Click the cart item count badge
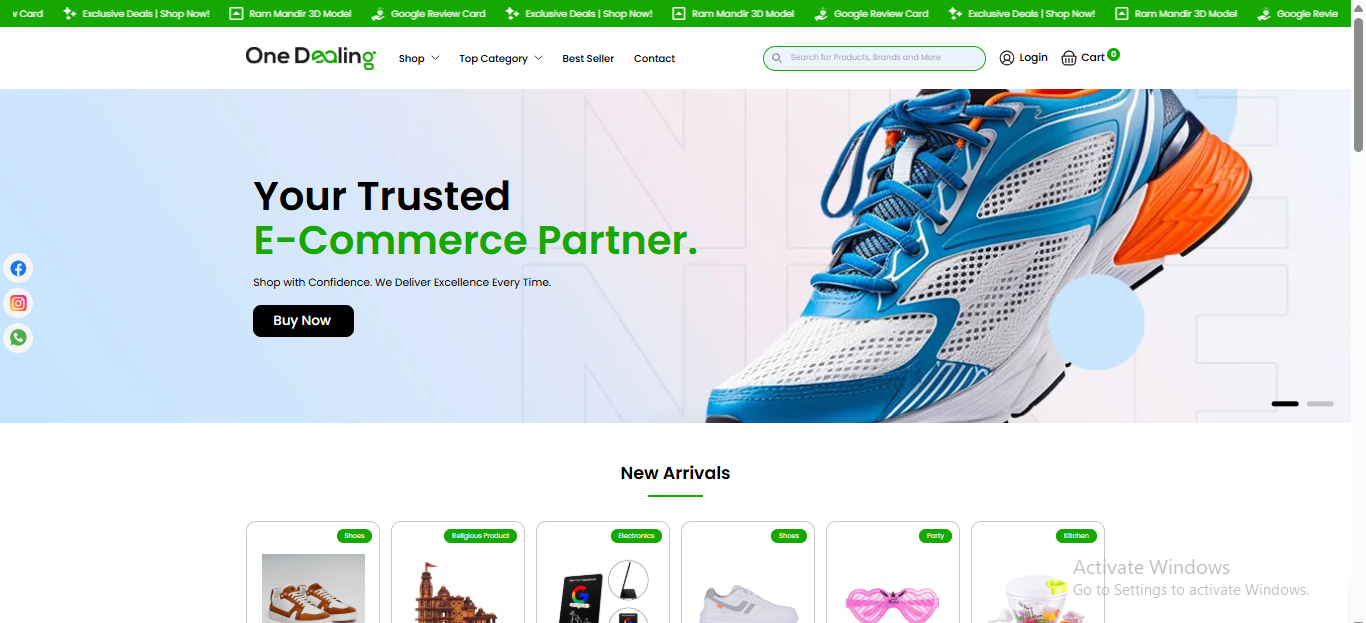 pyautogui.click(x=1113, y=54)
